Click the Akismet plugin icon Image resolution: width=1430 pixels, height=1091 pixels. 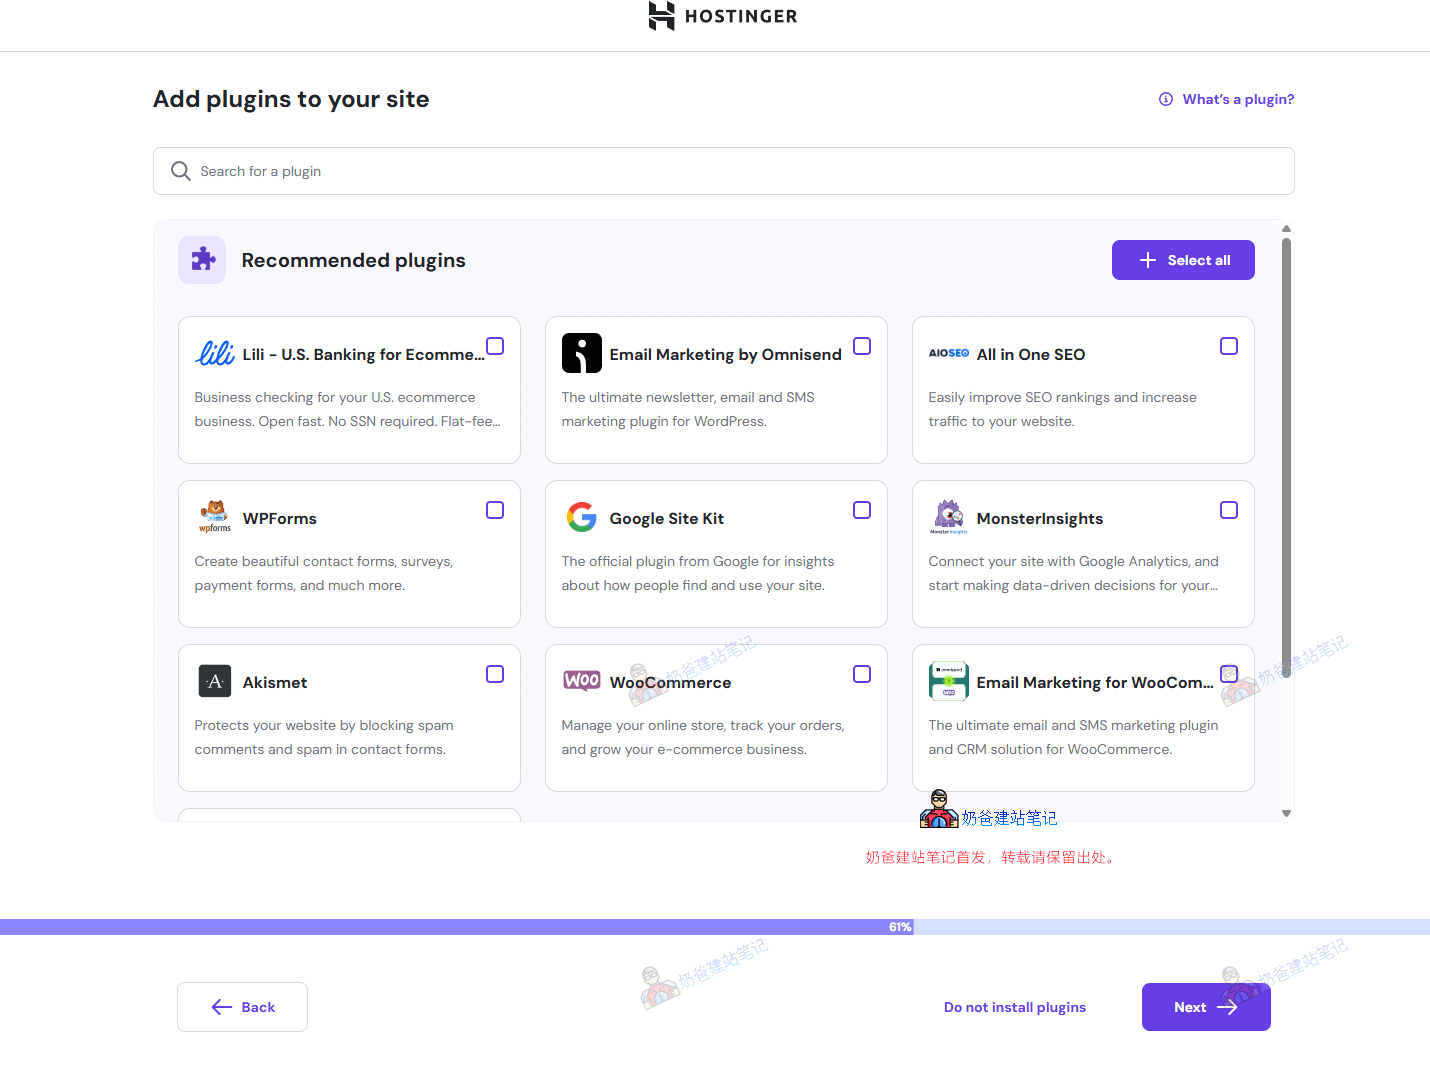coord(214,681)
